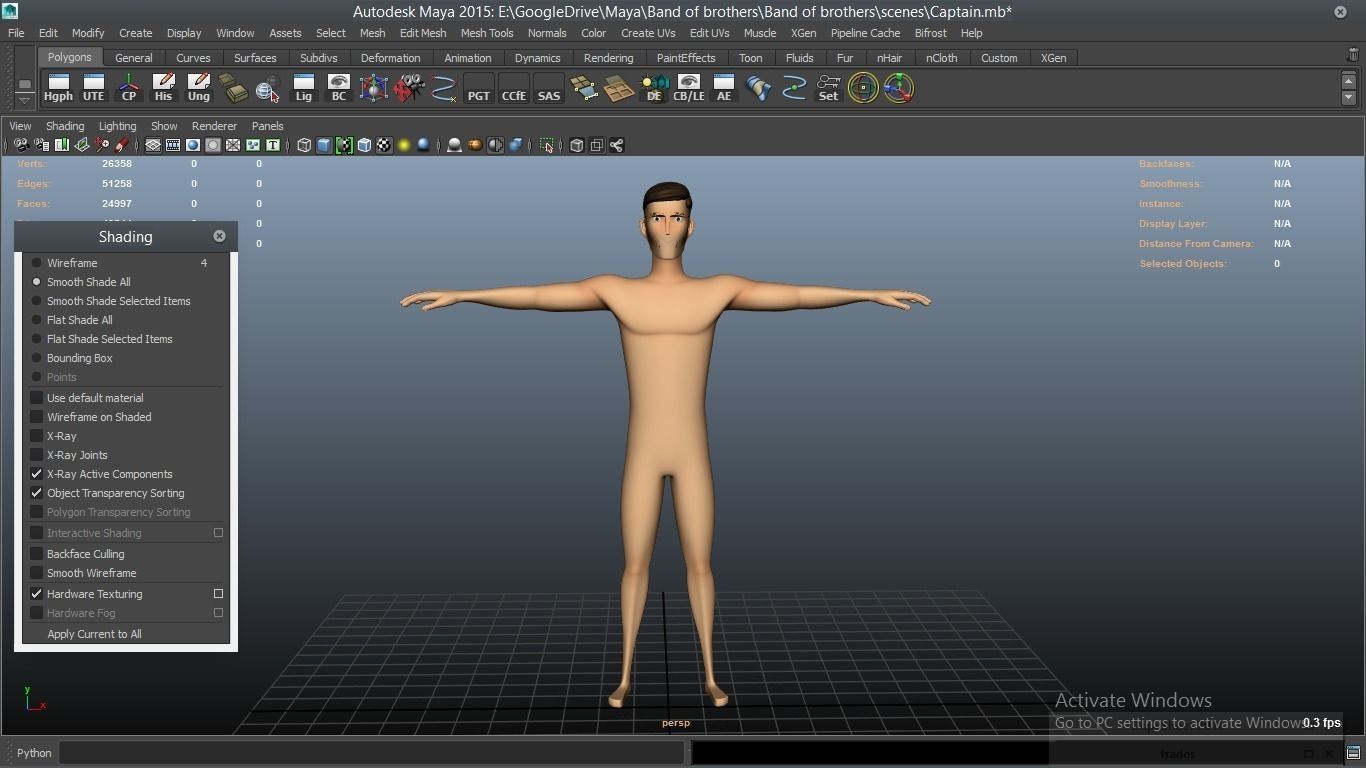Click the red camera shelf icon

coord(408,88)
